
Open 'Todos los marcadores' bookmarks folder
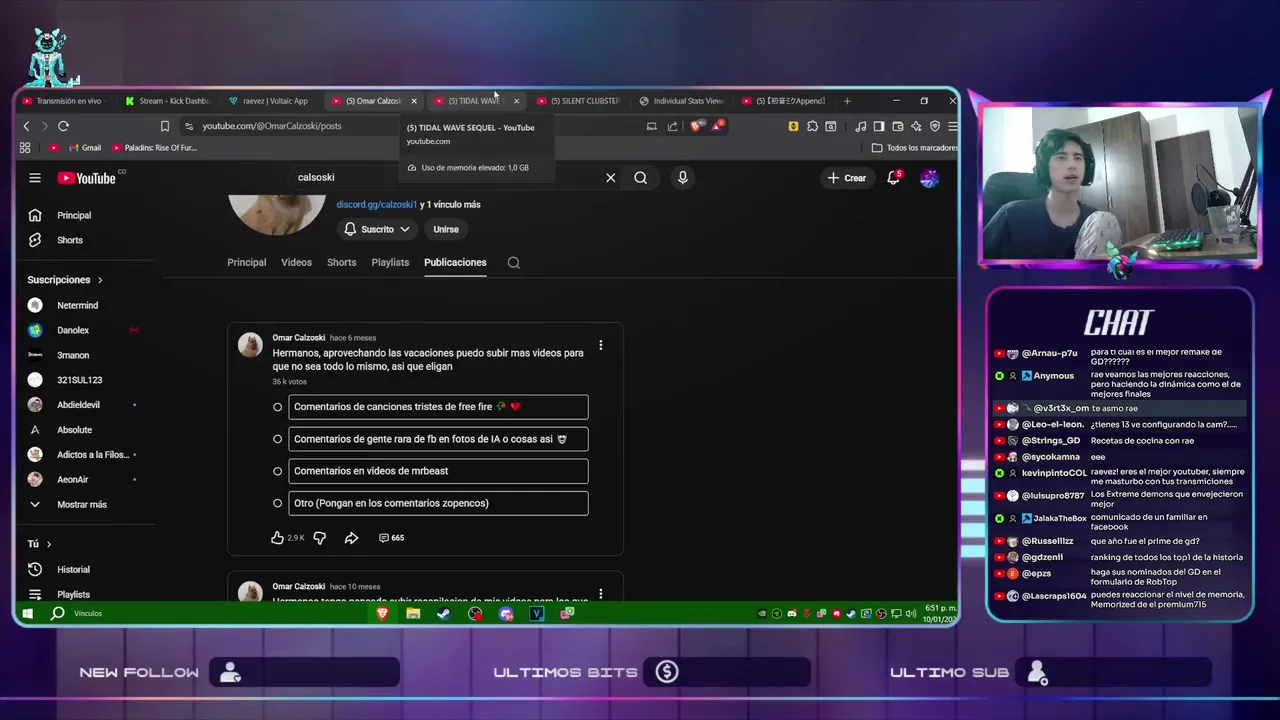pos(915,148)
